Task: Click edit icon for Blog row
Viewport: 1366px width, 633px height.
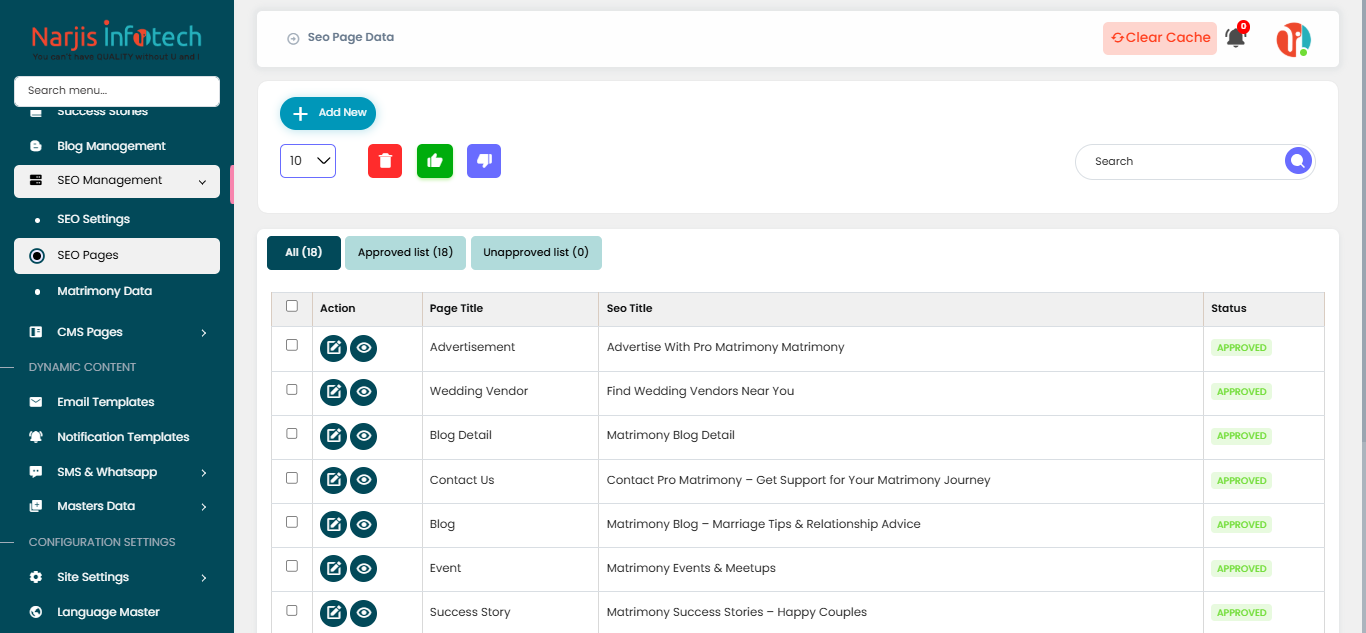Action: pos(333,524)
